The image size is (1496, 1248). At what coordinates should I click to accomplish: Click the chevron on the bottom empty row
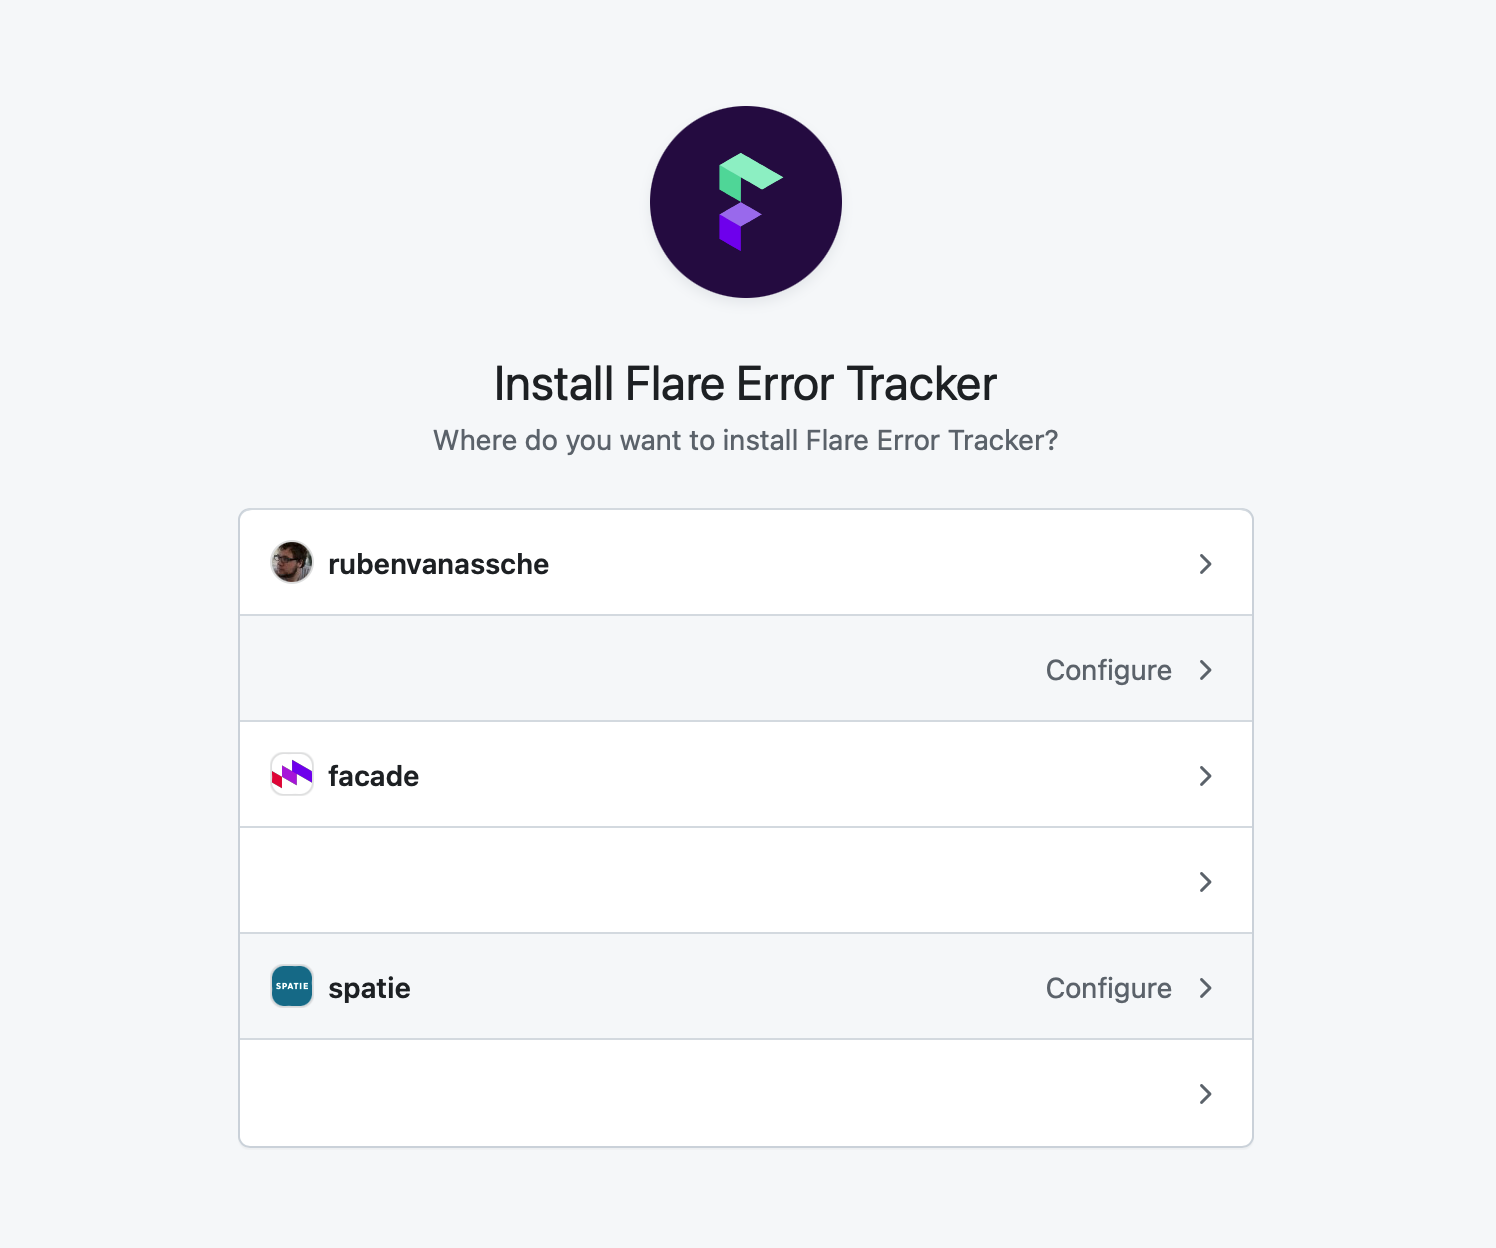[1206, 1094]
